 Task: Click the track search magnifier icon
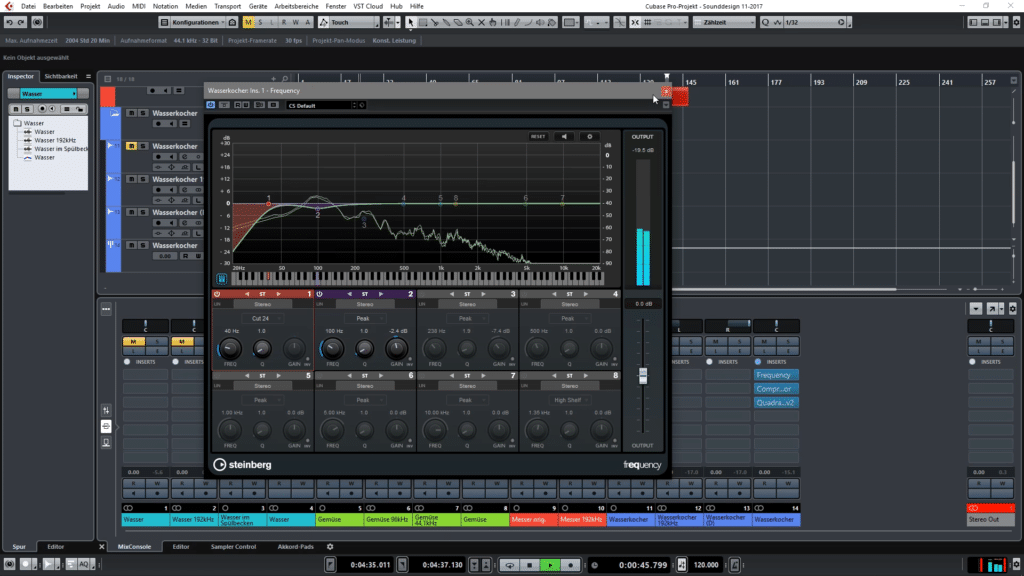click(285, 79)
